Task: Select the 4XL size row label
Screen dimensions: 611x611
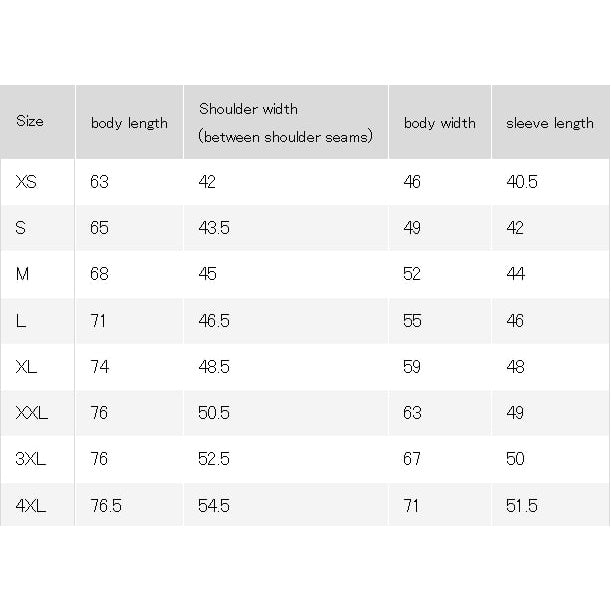Action: pos(31,506)
